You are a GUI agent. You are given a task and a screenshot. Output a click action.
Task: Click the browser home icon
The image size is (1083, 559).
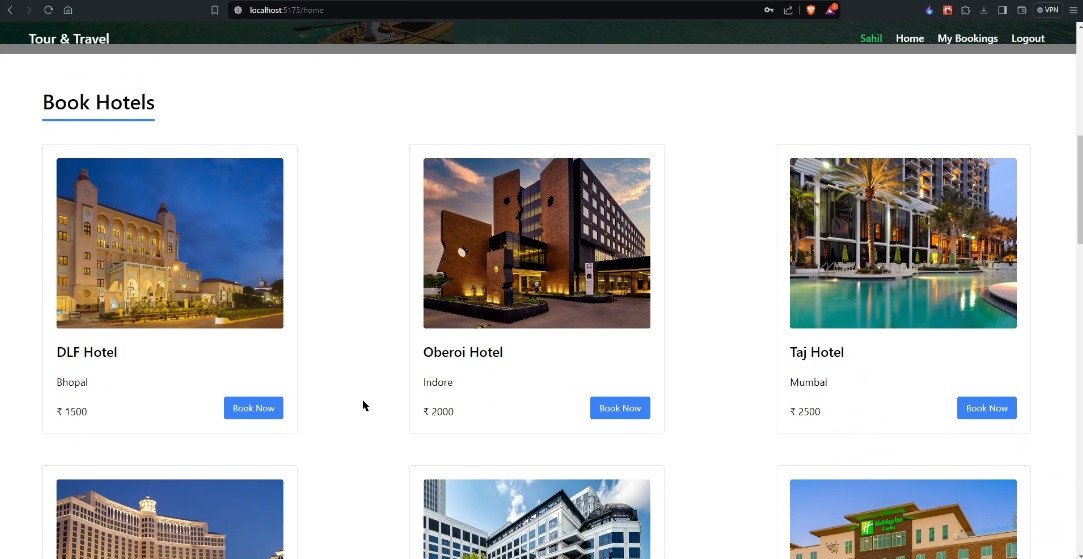coord(67,10)
